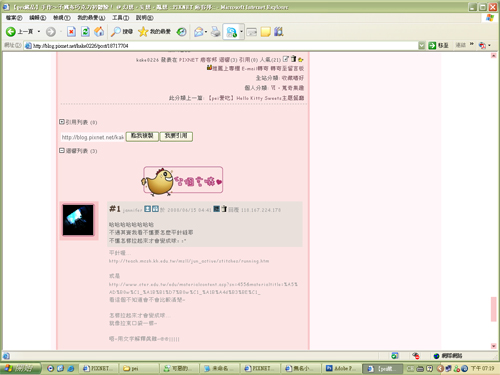Click the taskbar clock
Viewport: 500px width, 375px height.
pos(483,368)
